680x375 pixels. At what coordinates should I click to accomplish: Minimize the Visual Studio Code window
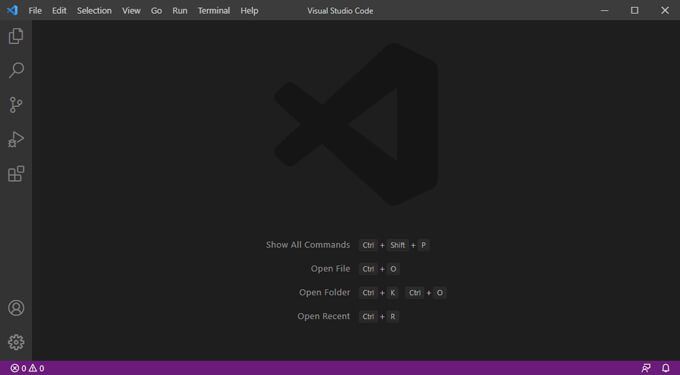click(x=604, y=10)
